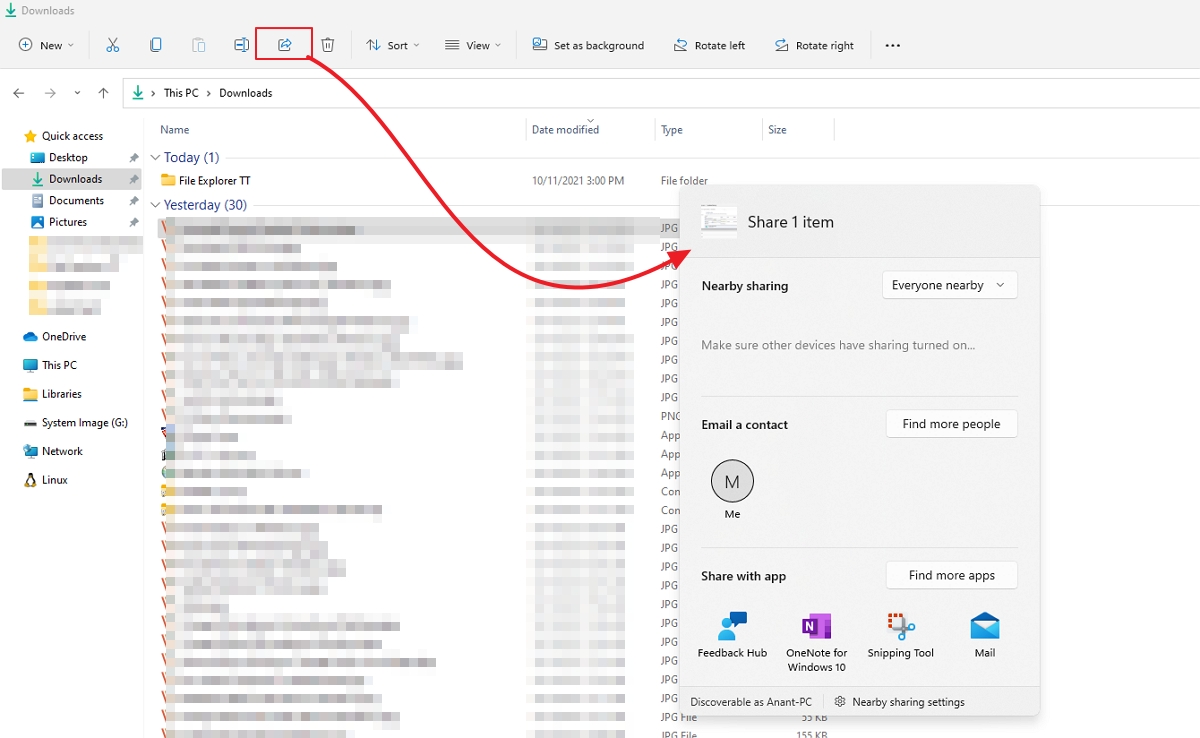This screenshot has width=1200, height=738.
Task: Click the shared item thumbnail preview
Action: pos(719,222)
